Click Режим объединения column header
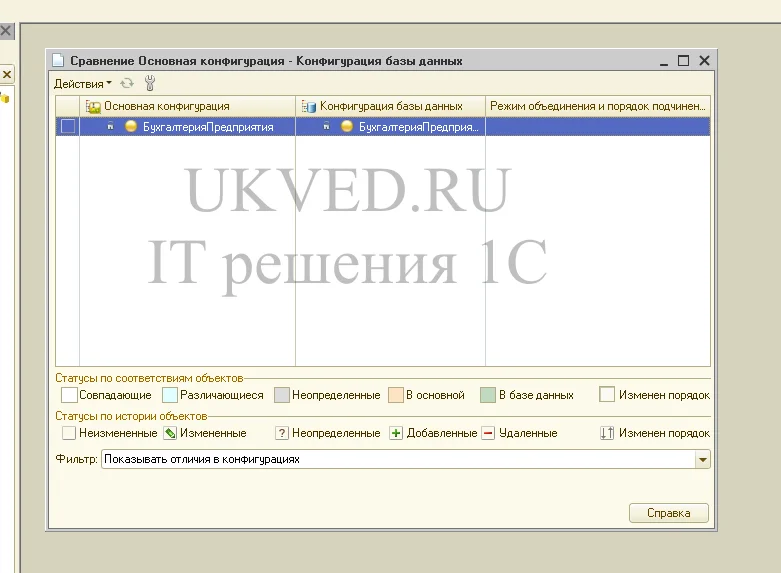The image size is (781, 573). coord(598,106)
